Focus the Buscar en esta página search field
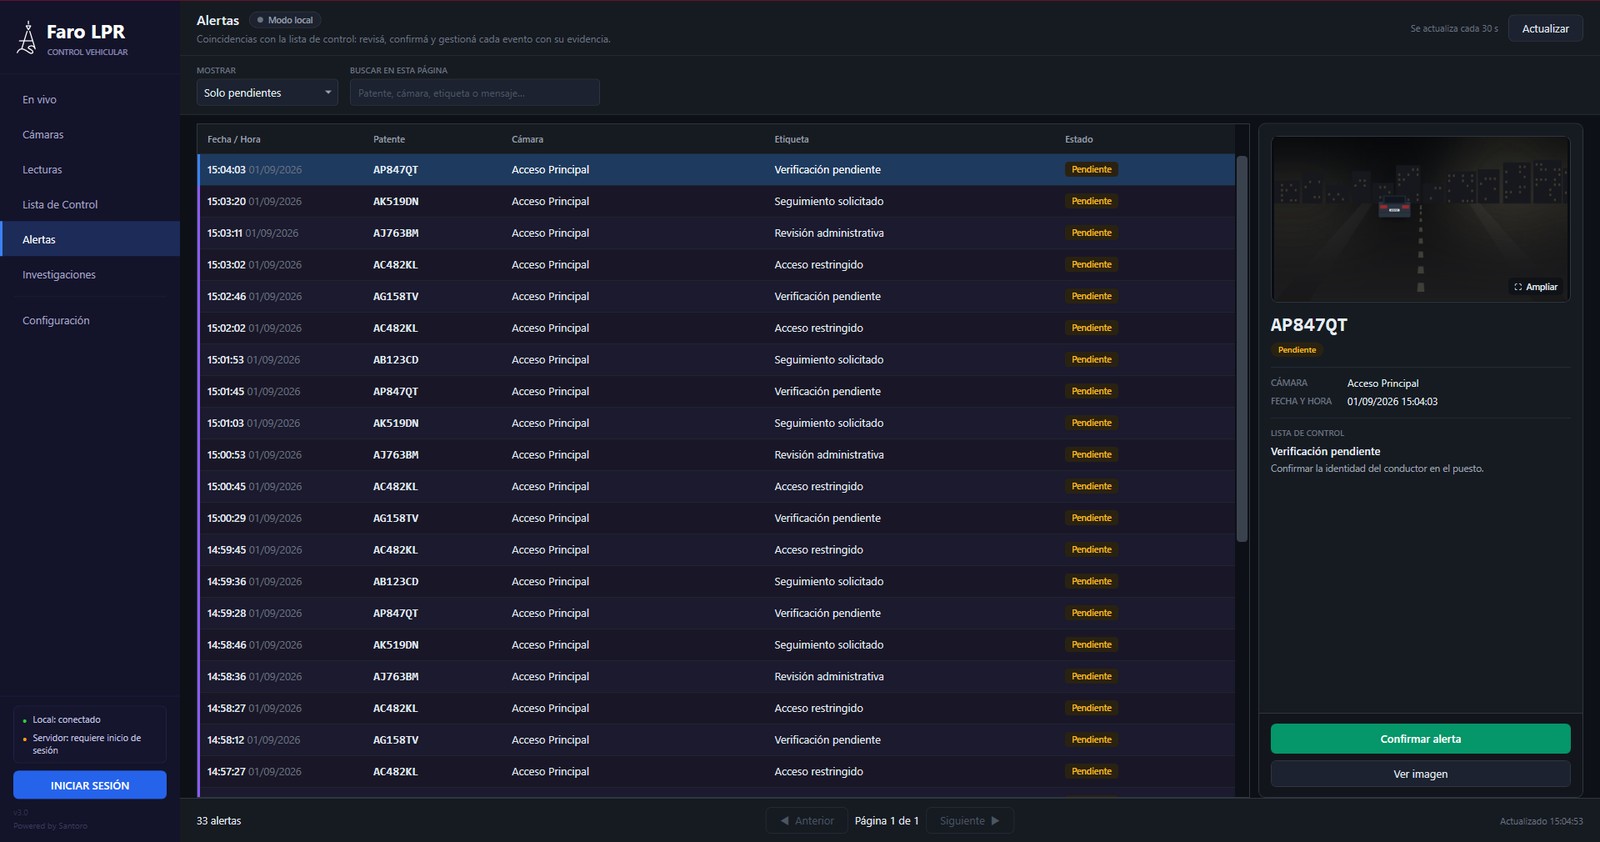This screenshot has width=1600, height=842. click(x=475, y=93)
